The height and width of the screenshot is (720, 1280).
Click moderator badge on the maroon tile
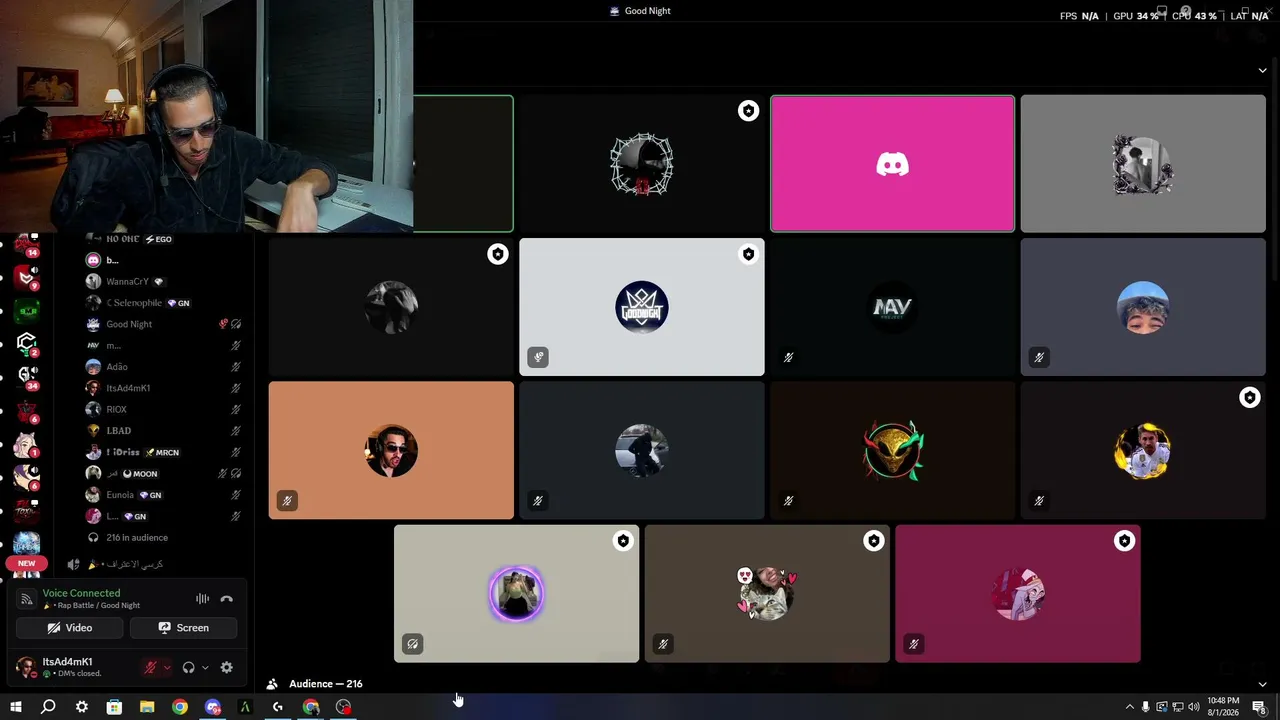1124,541
